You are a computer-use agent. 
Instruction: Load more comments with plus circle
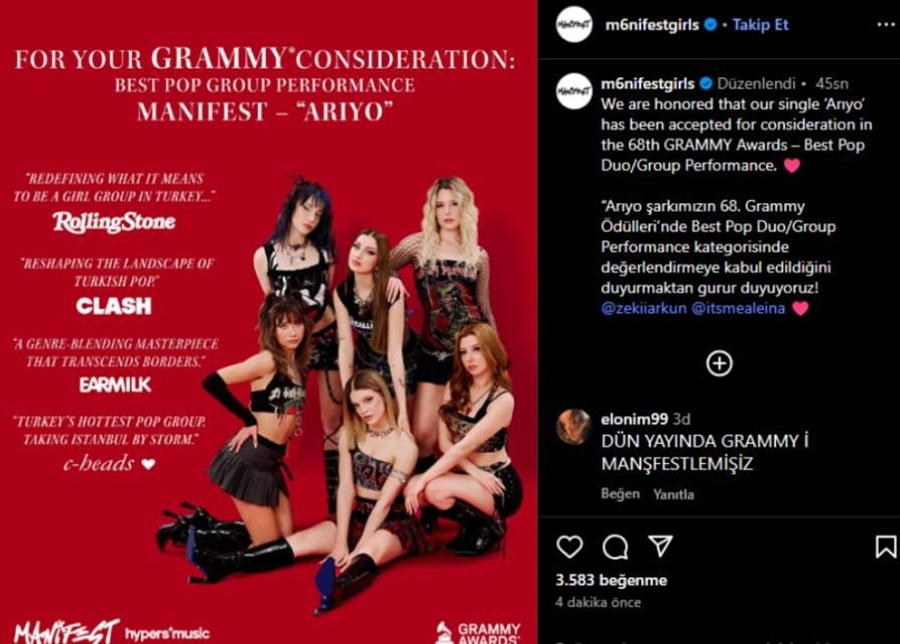(719, 363)
